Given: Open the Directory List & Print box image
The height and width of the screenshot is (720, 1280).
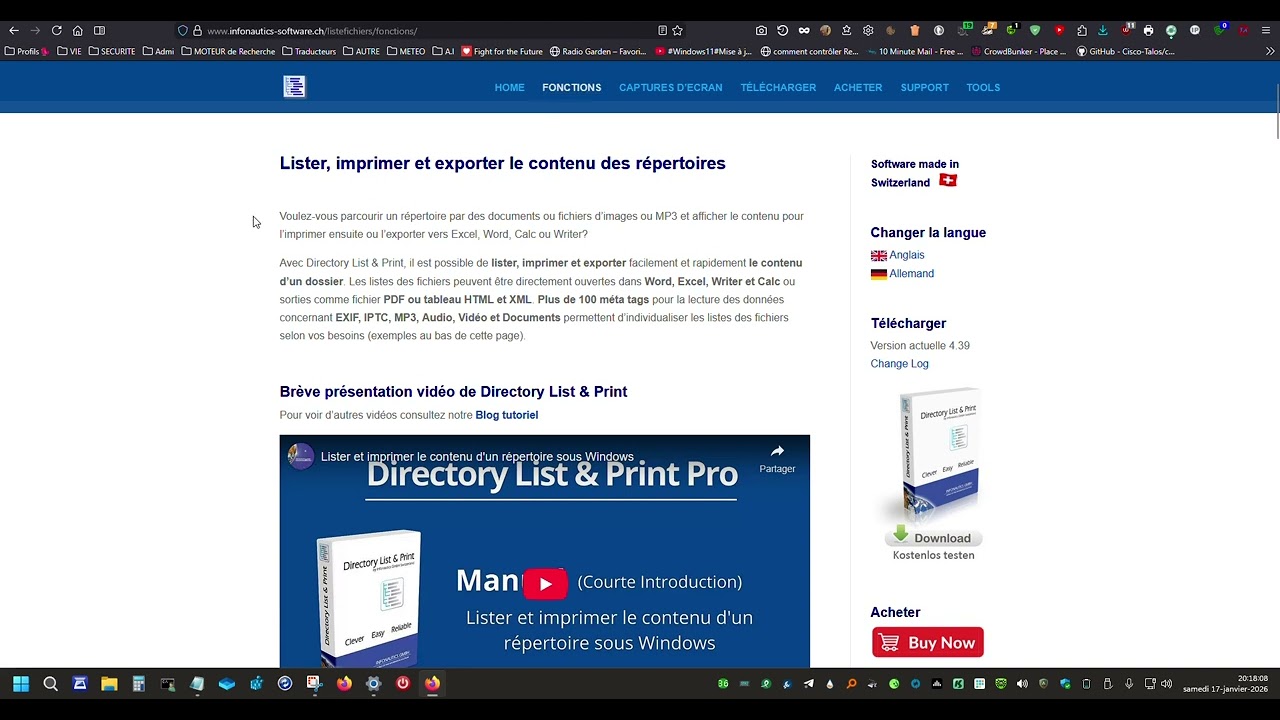Looking at the screenshot, I should [x=938, y=455].
